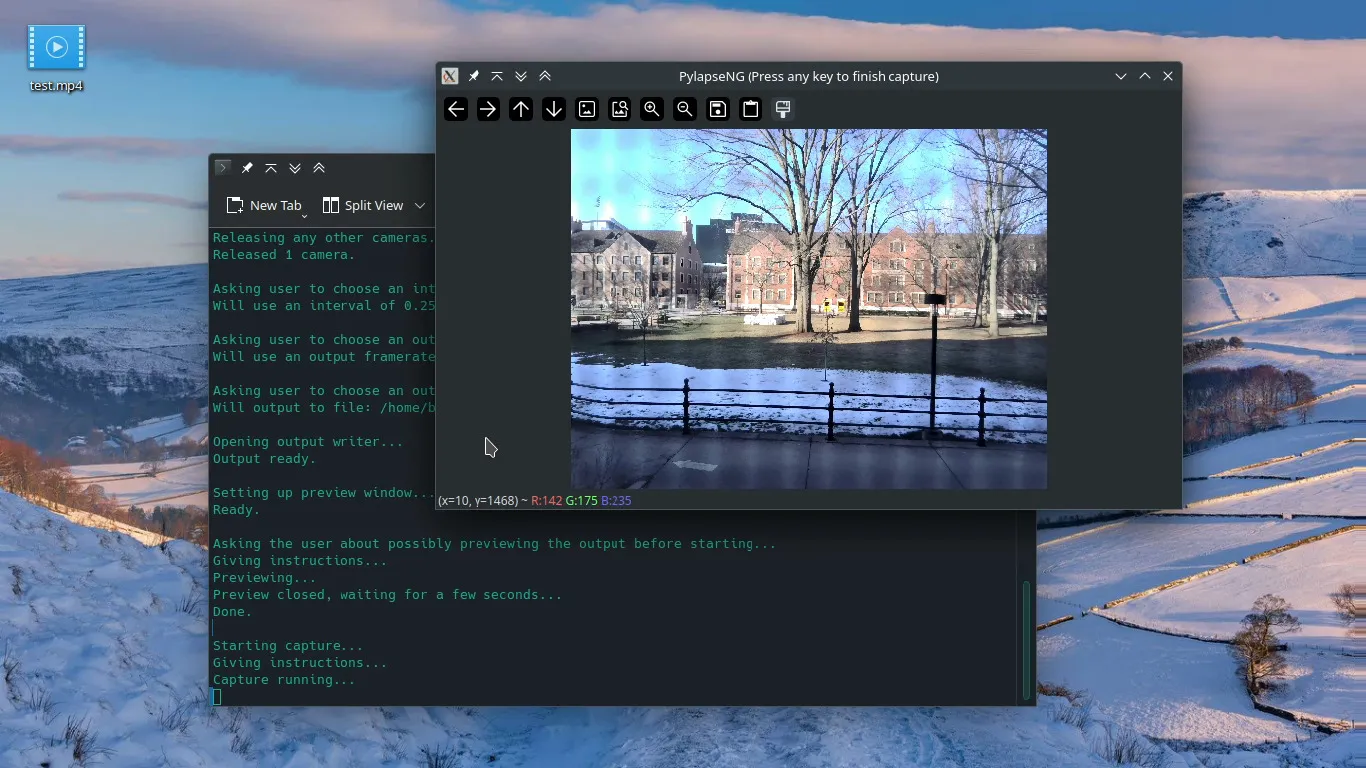Click 'Setting up preview window...' line
The image size is (1366, 768).
[x=324, y=493]
